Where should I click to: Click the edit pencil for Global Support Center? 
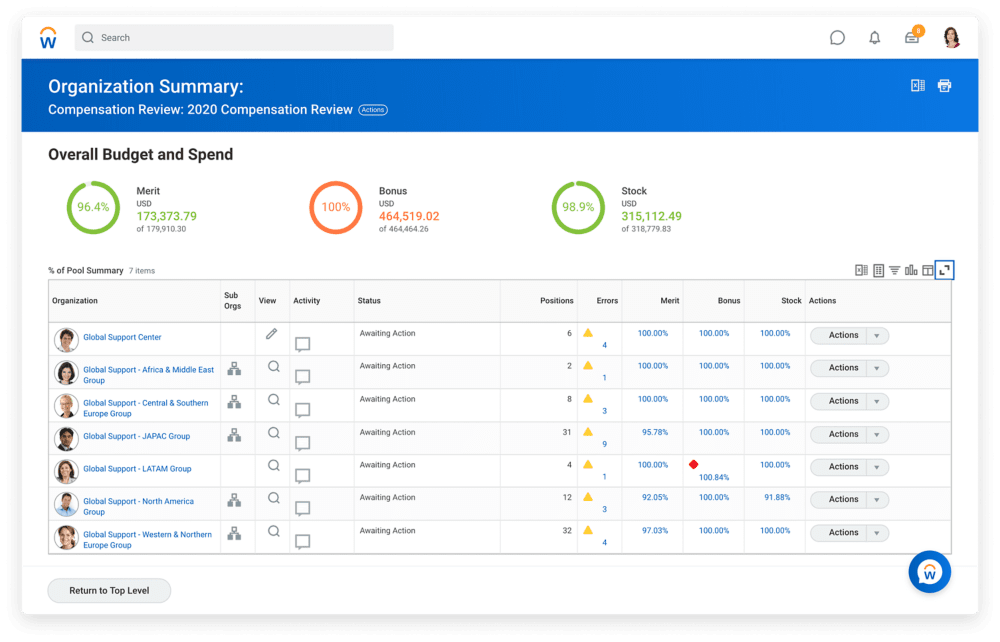[271, 334]
